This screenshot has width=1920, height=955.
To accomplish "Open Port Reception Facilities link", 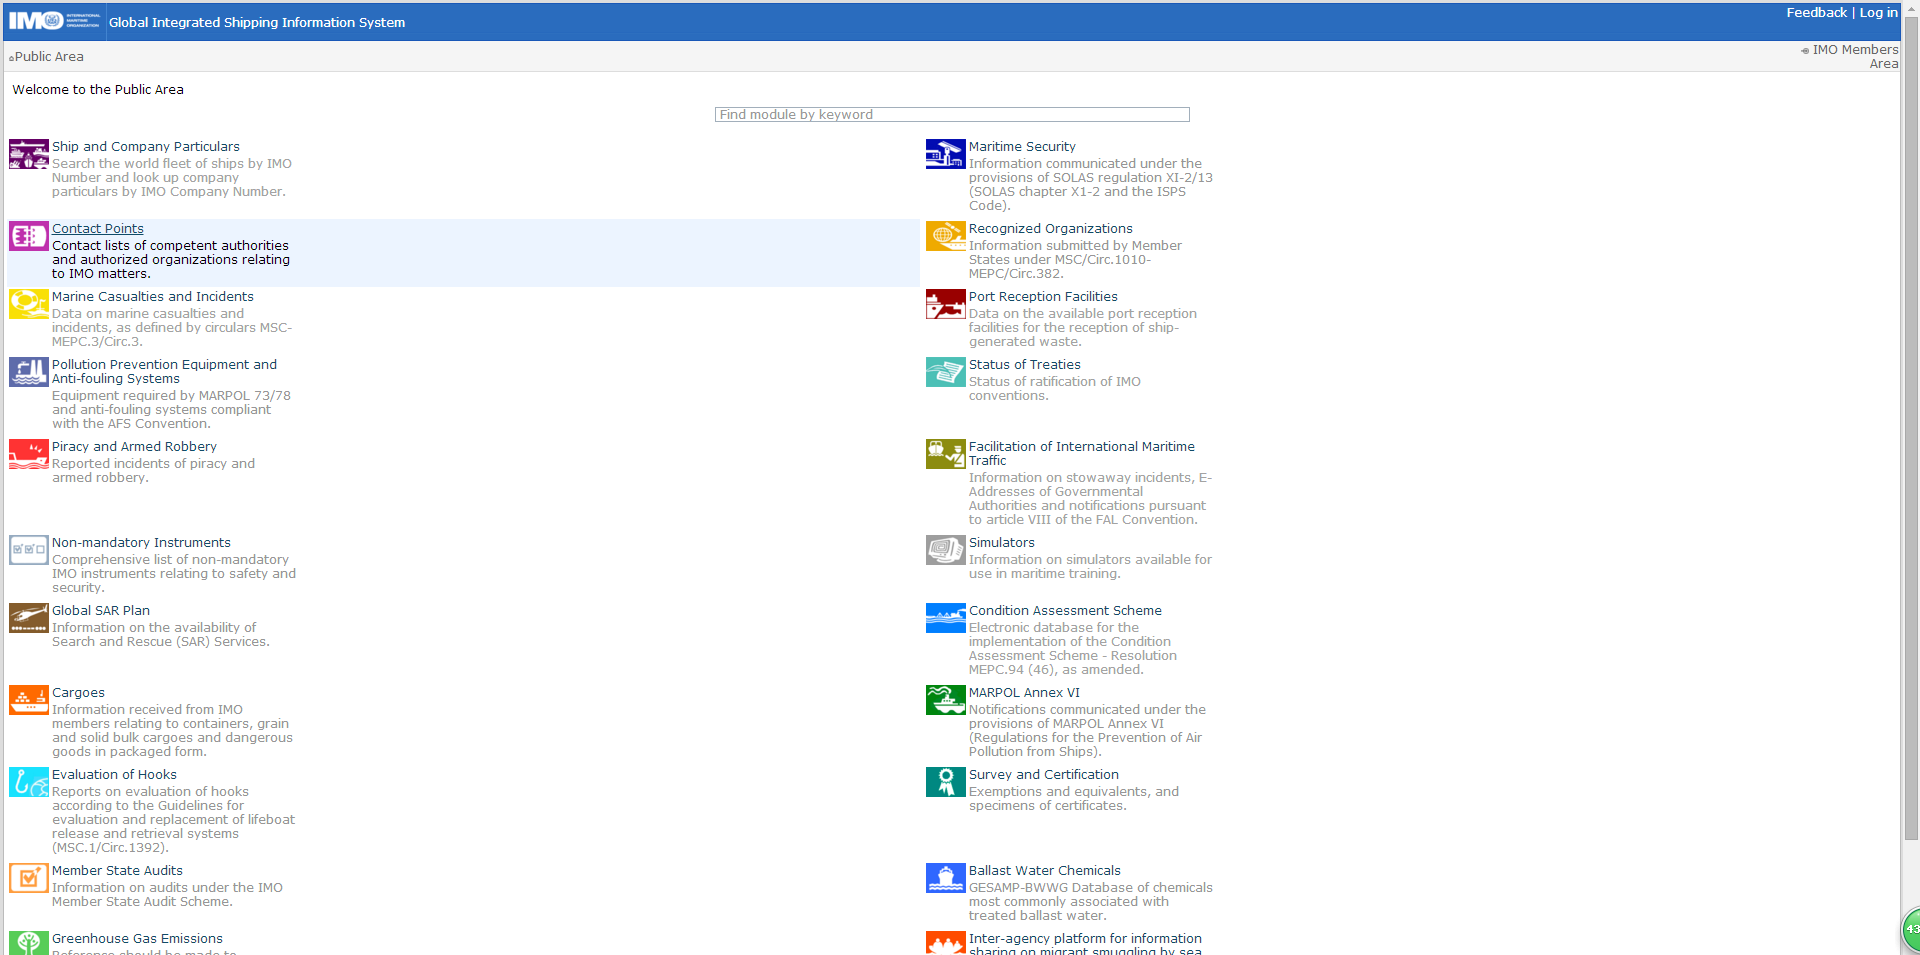I will click(1043, 296).
